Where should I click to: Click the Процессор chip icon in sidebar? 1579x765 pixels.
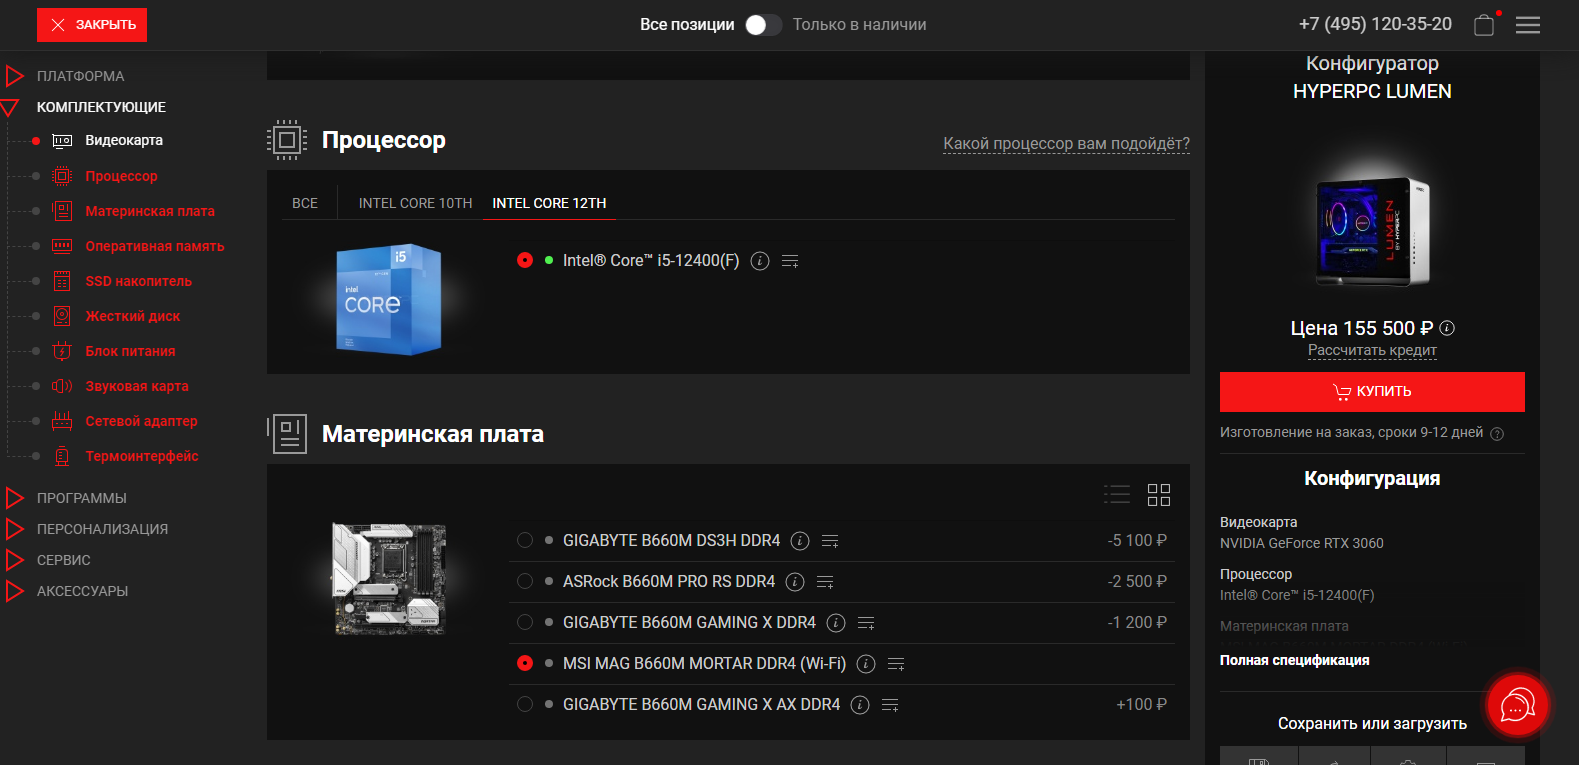tap(62, 176)
